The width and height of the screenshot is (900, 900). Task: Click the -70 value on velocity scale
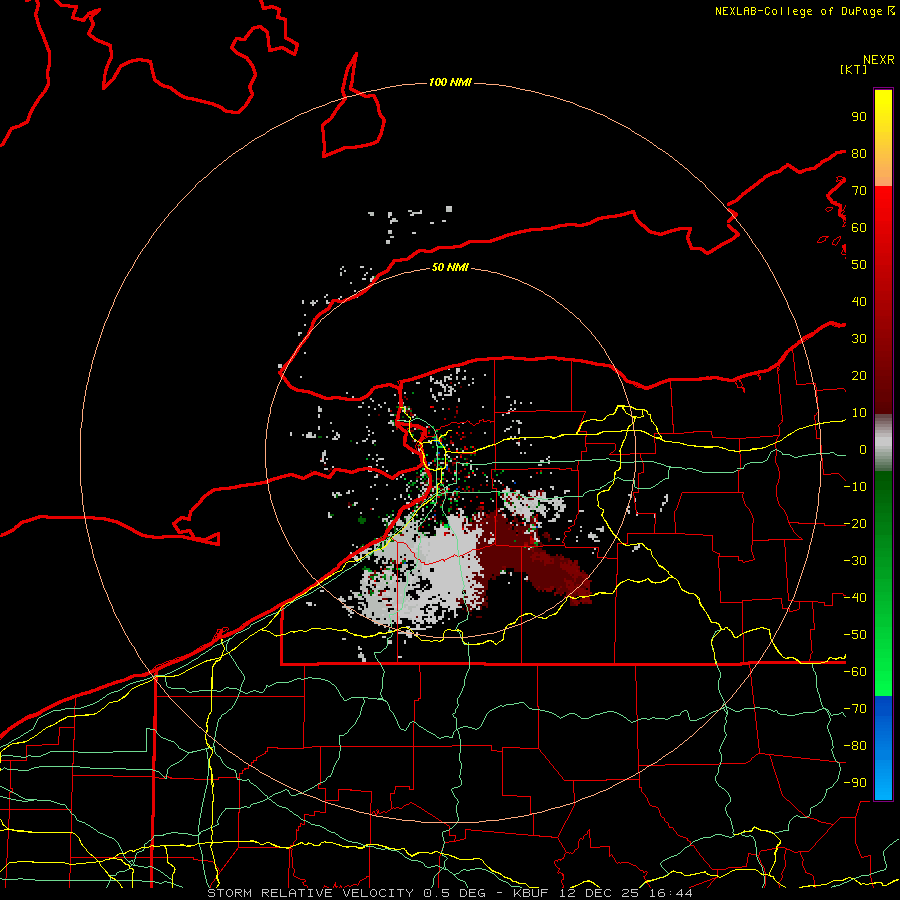click(x=855, y=709)
